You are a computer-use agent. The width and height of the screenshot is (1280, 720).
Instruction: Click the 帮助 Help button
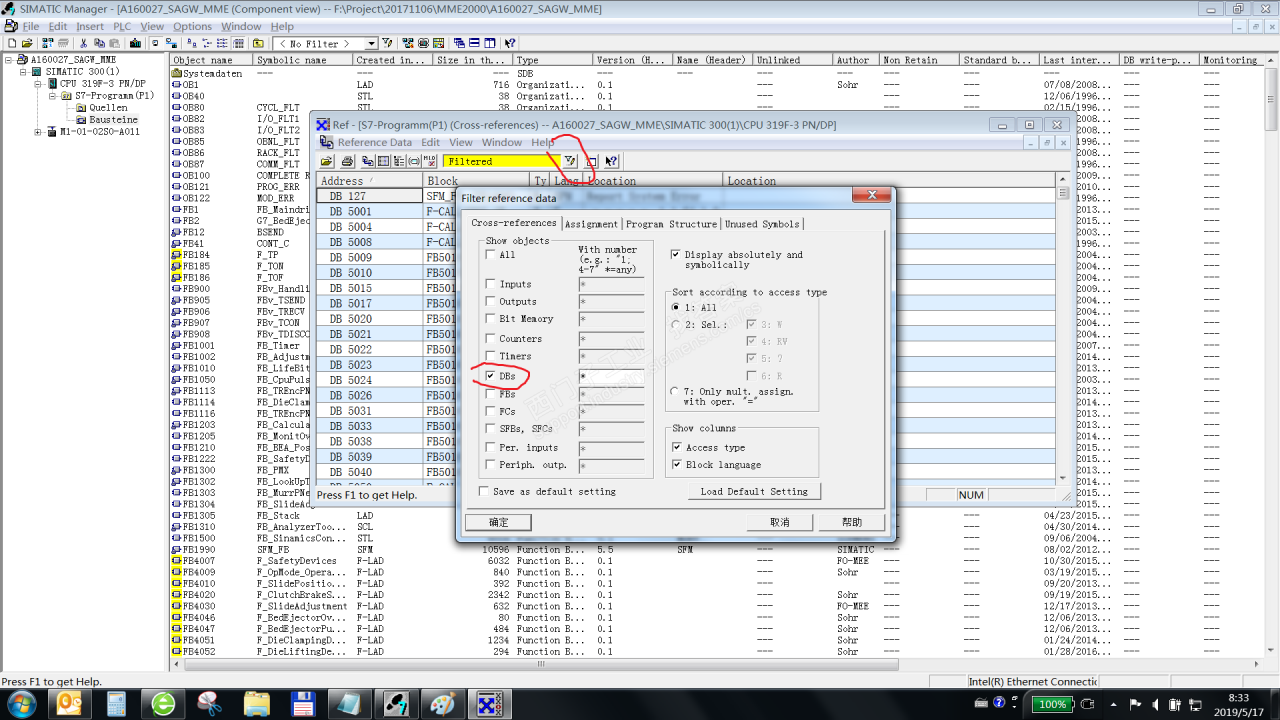852,522
